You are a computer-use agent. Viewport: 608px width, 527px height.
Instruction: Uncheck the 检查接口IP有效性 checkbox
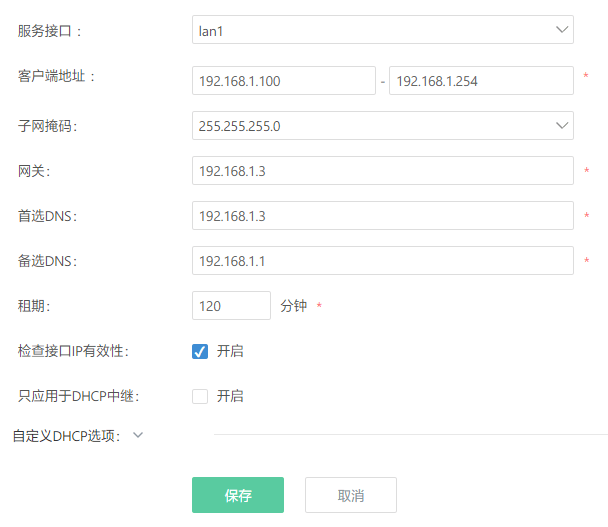point(200,351)
